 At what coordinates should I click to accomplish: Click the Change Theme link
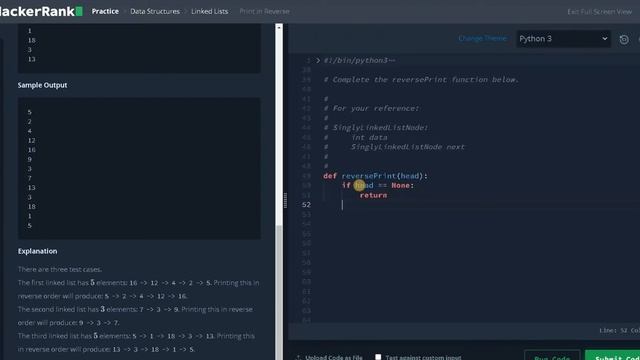[482, 38]
